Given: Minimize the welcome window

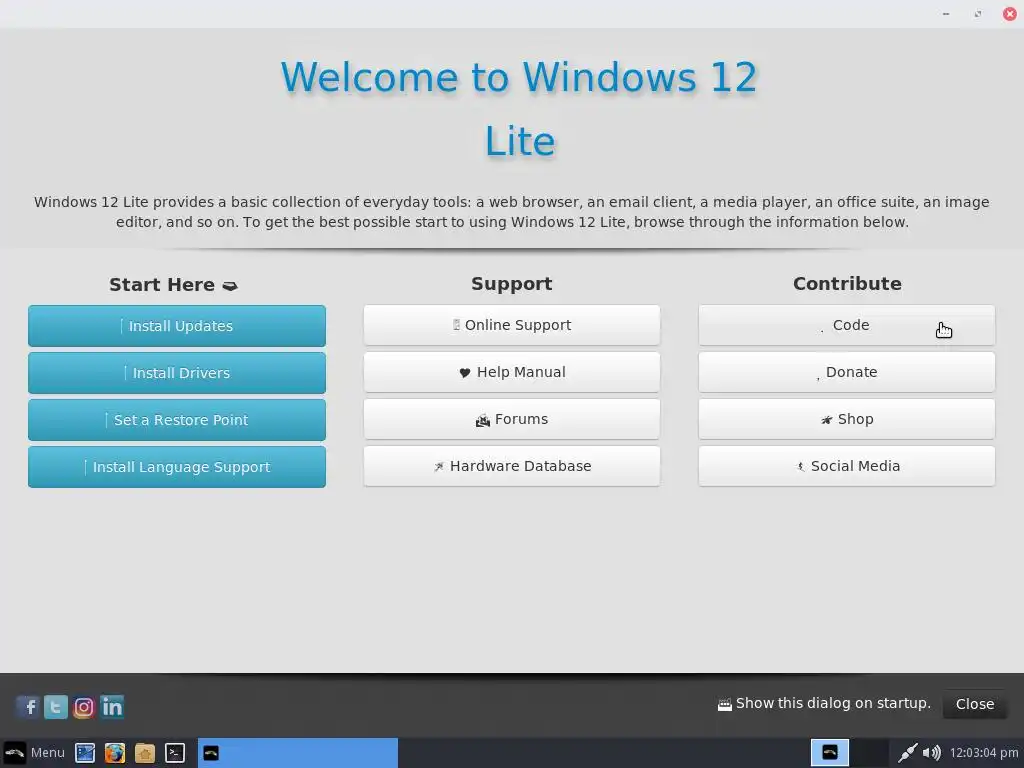Looking at the screenshot, I should [x=946, y=14].
